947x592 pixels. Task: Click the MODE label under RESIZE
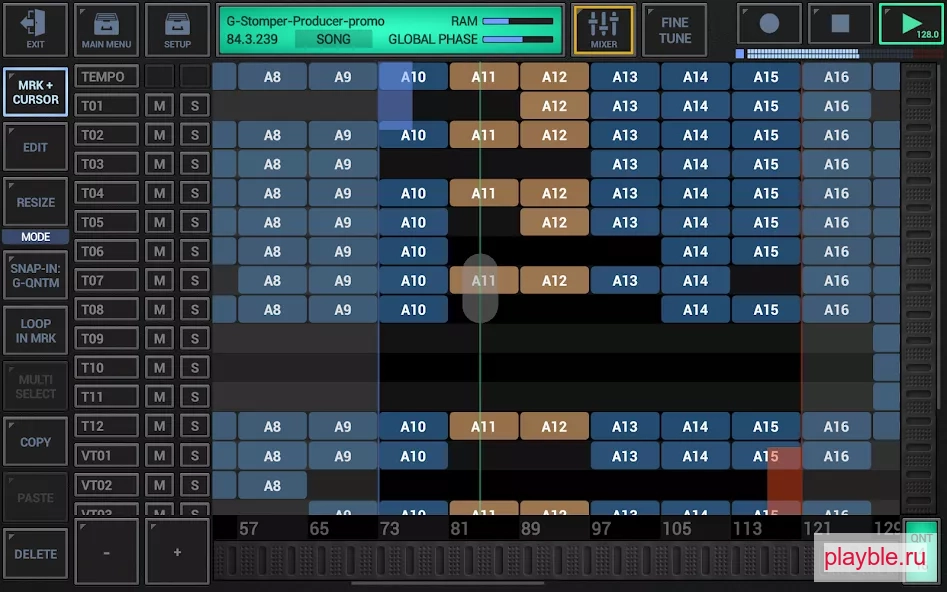pyautogui.click(x=35, y=237)
